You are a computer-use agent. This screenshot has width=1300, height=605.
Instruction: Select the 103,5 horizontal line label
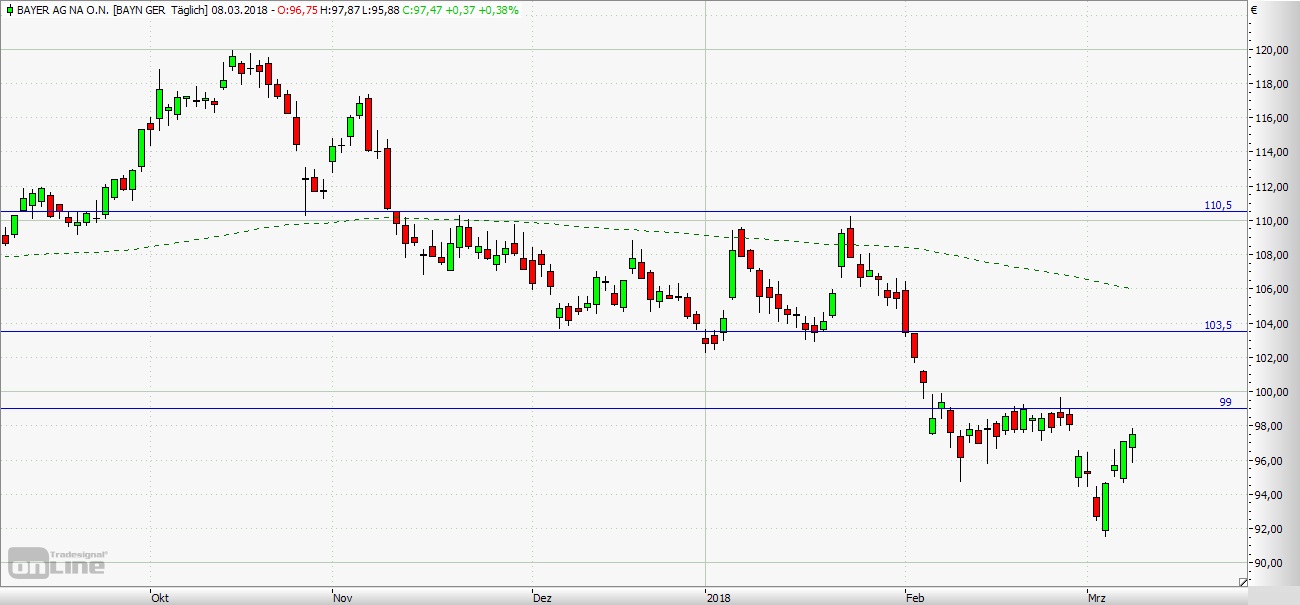[x=1217, y=325]
